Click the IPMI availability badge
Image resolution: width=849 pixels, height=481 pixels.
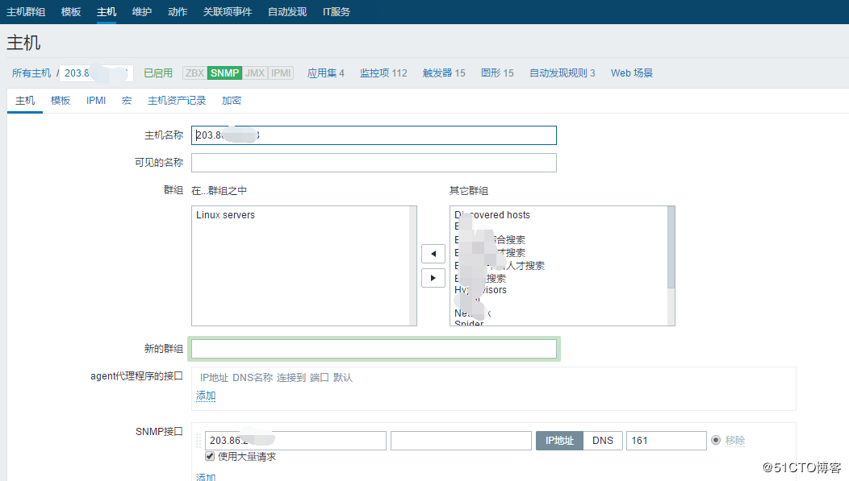click(281, 73)
